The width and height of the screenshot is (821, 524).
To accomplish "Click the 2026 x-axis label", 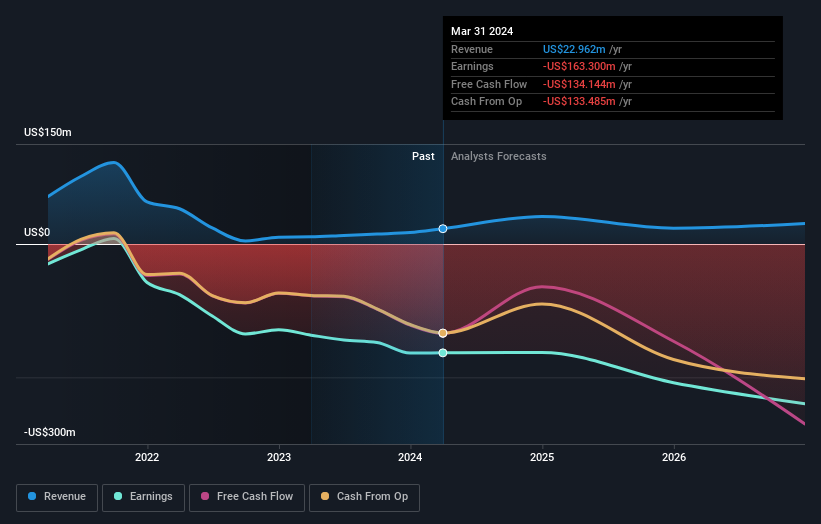I will click(x=674, y=457).
